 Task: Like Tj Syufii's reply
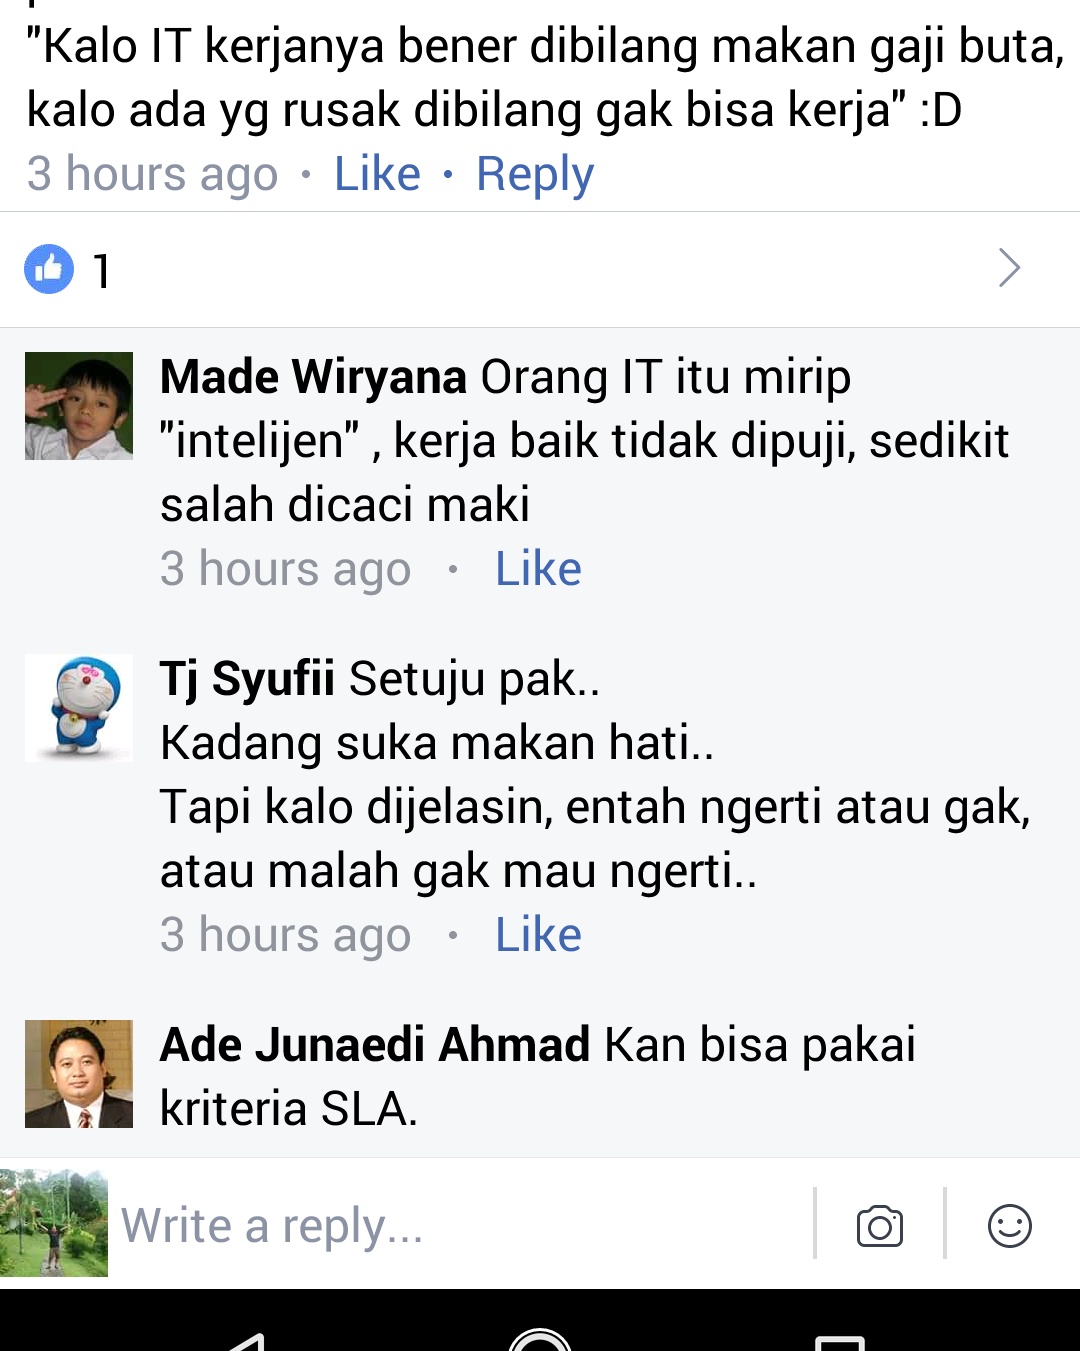pos(538,935)
